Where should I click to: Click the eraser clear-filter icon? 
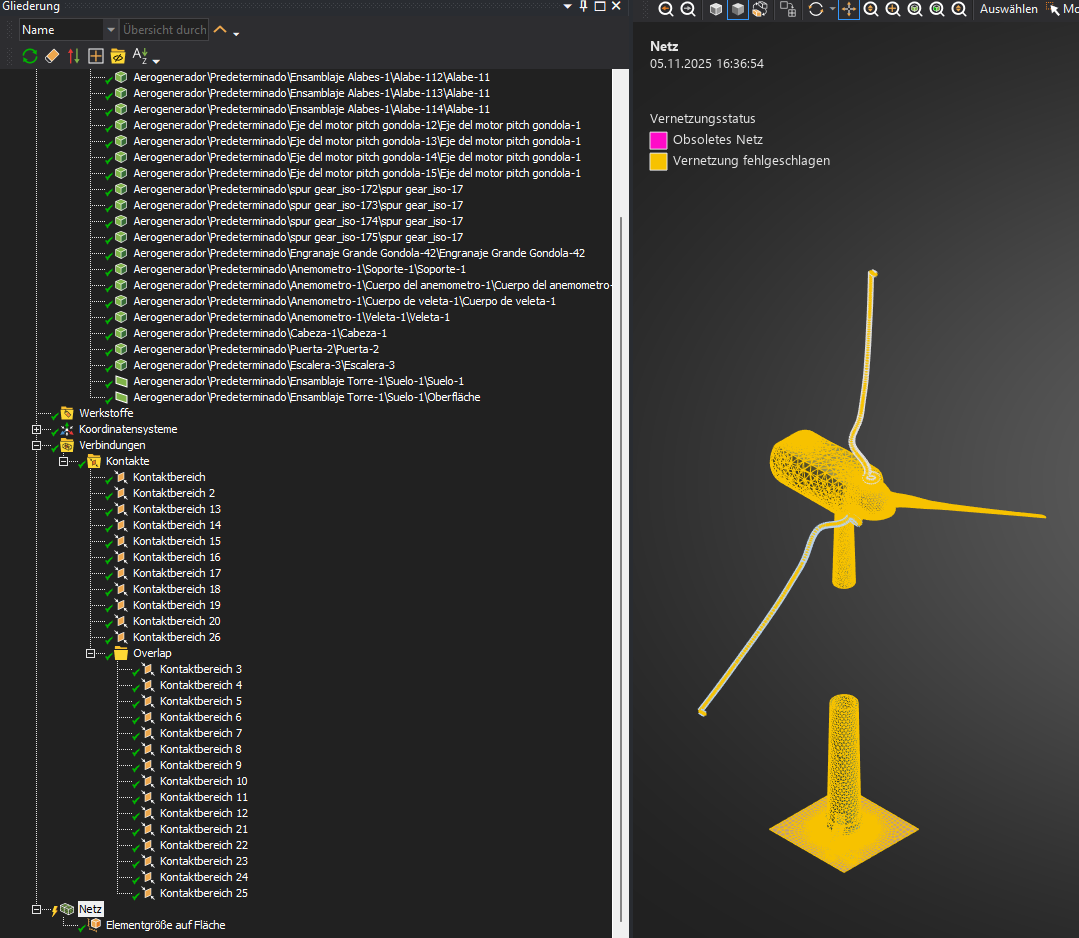[x=52, y=56]
